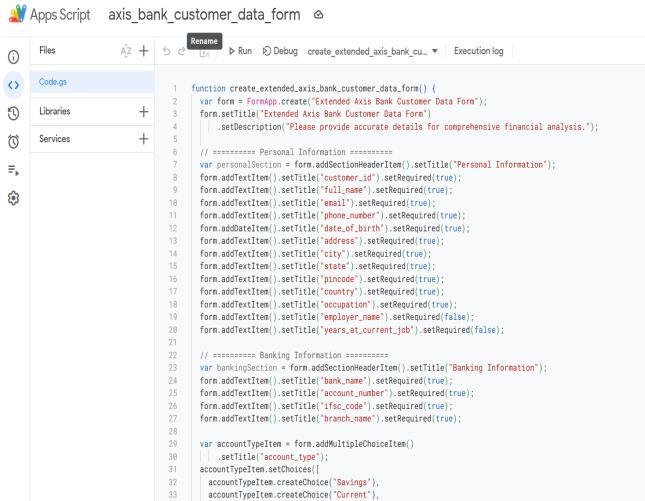Click the 'Current' choice string
This screenshot has width=645, height=501.
pyautogui.click(x=352, y=495)
